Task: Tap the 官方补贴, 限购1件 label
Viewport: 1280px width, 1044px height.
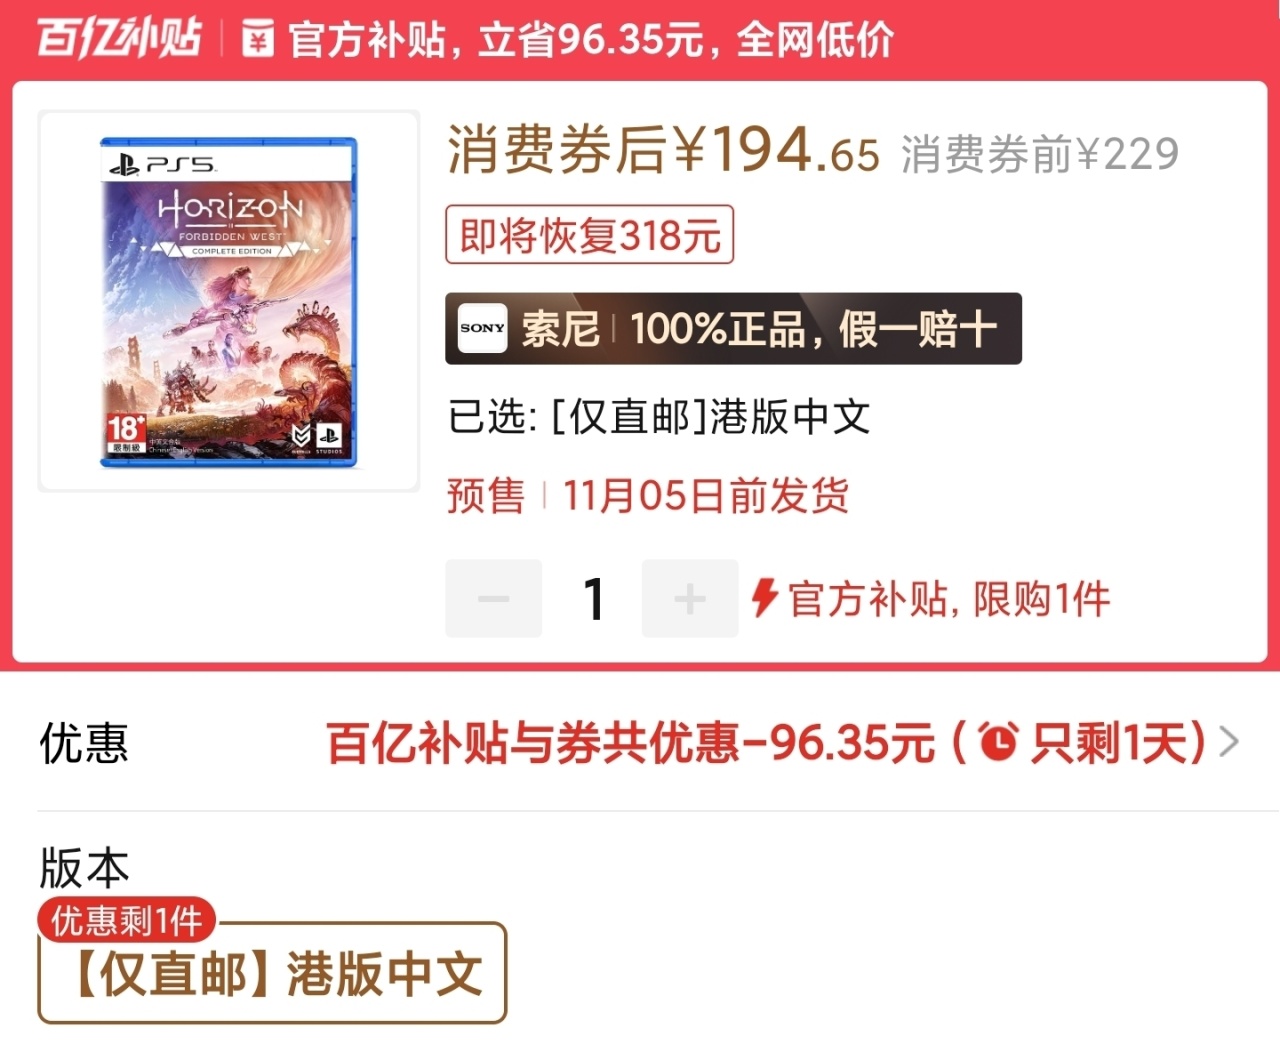Action: point(949,599)
